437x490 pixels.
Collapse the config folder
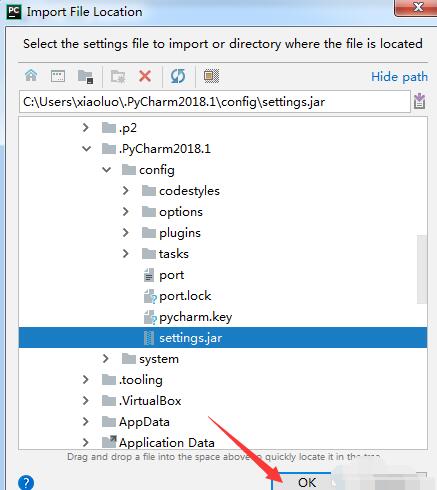tap(106, 170)
